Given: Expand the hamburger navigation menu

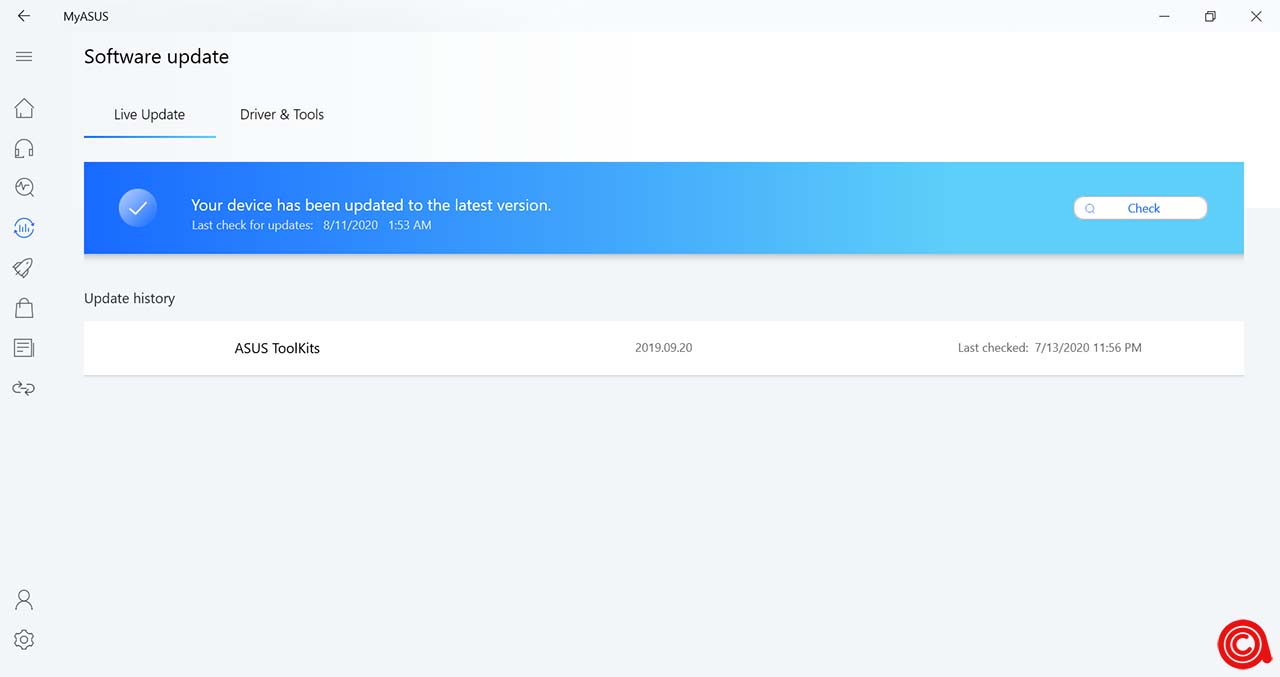Looking at the screenshot, I should click(x=24, y=57).
